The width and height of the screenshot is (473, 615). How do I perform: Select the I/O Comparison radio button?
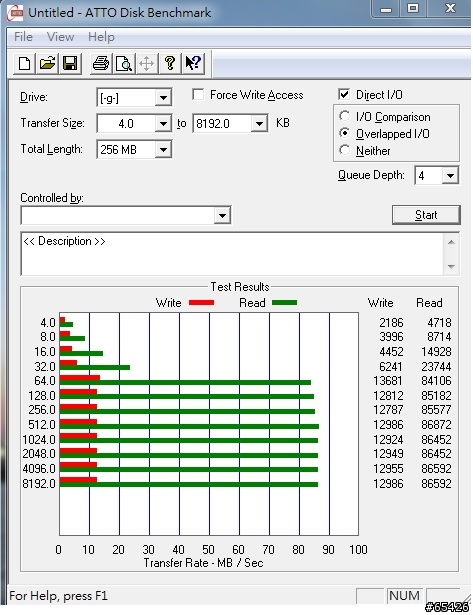pyautogui.click(x=344, y=116)
